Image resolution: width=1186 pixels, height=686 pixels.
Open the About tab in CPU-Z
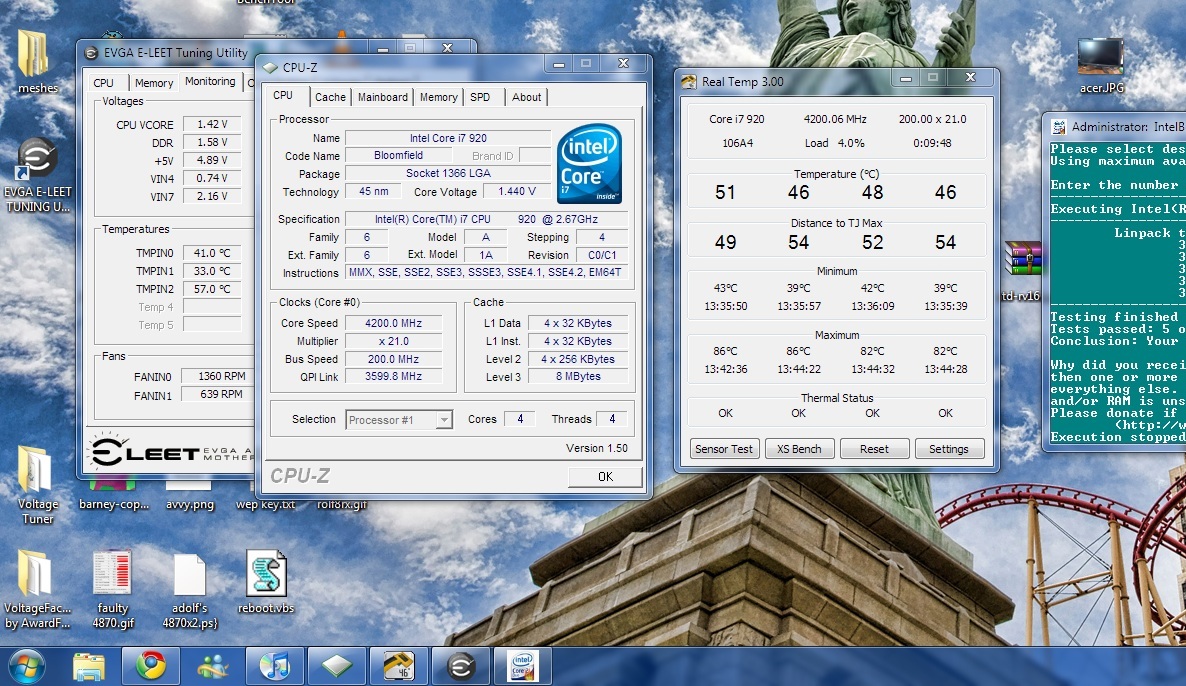click(526, 97)
